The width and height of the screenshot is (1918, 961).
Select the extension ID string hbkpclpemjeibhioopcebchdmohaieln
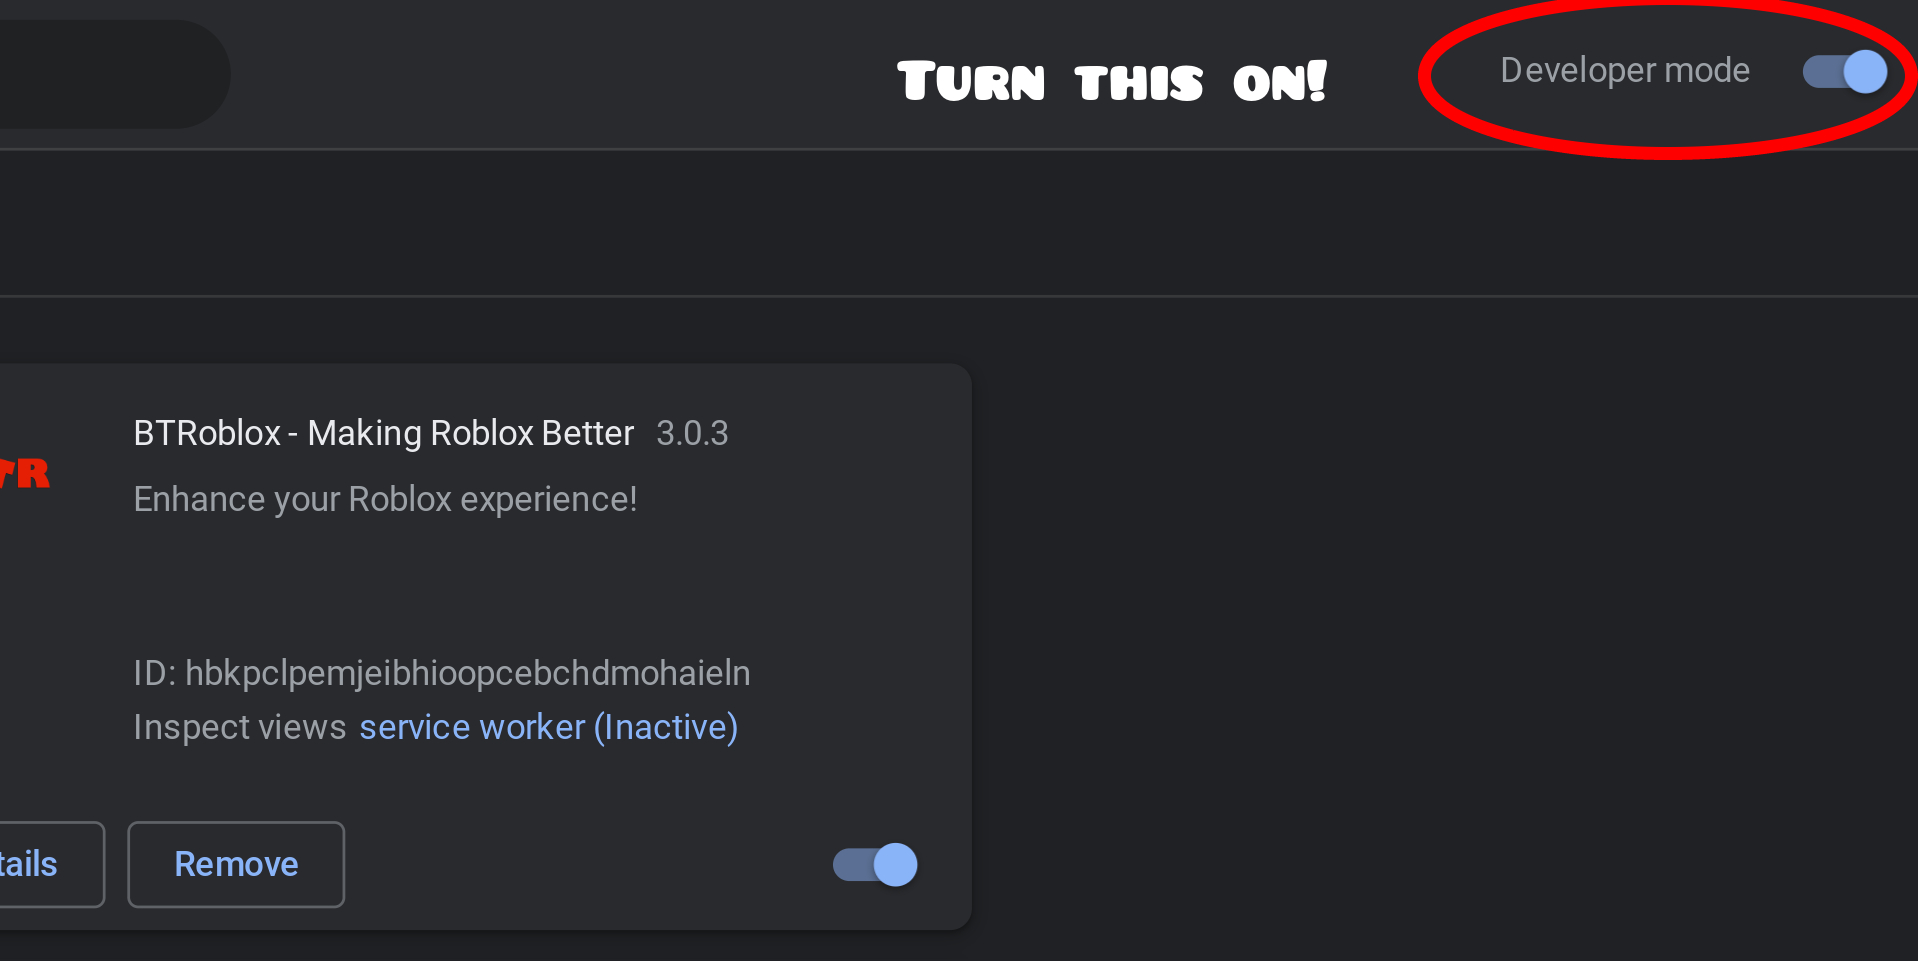pos(468,673)
